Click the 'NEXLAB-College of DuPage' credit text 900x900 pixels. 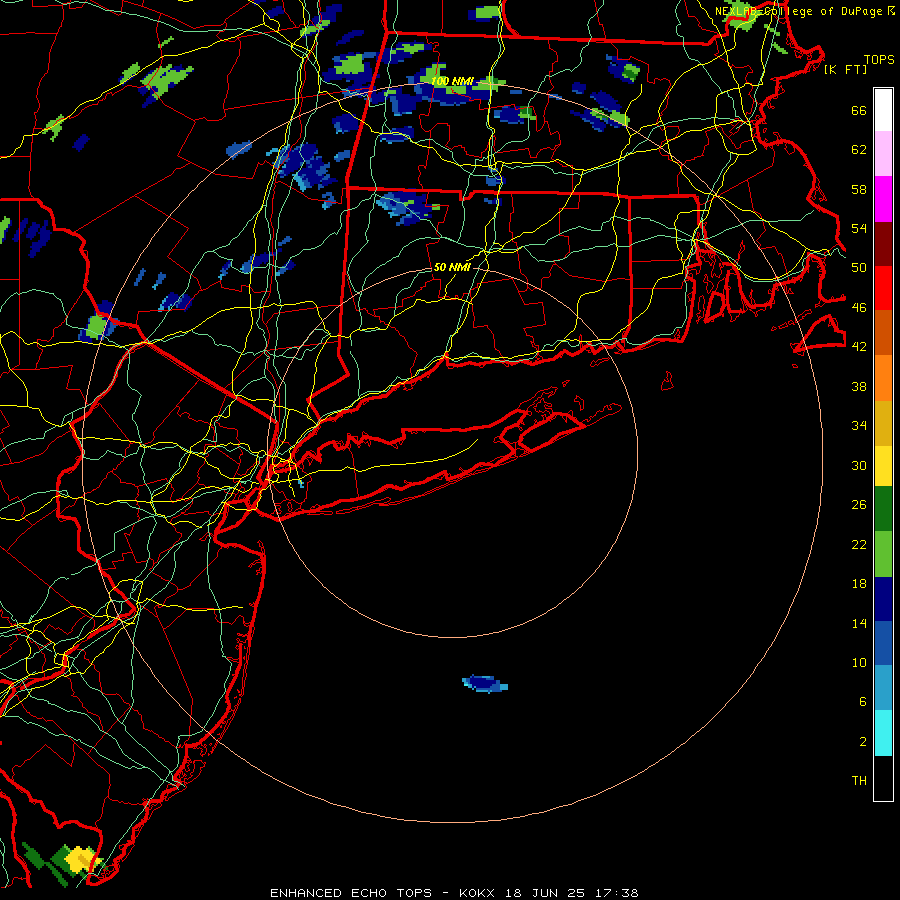click(798, 11)
